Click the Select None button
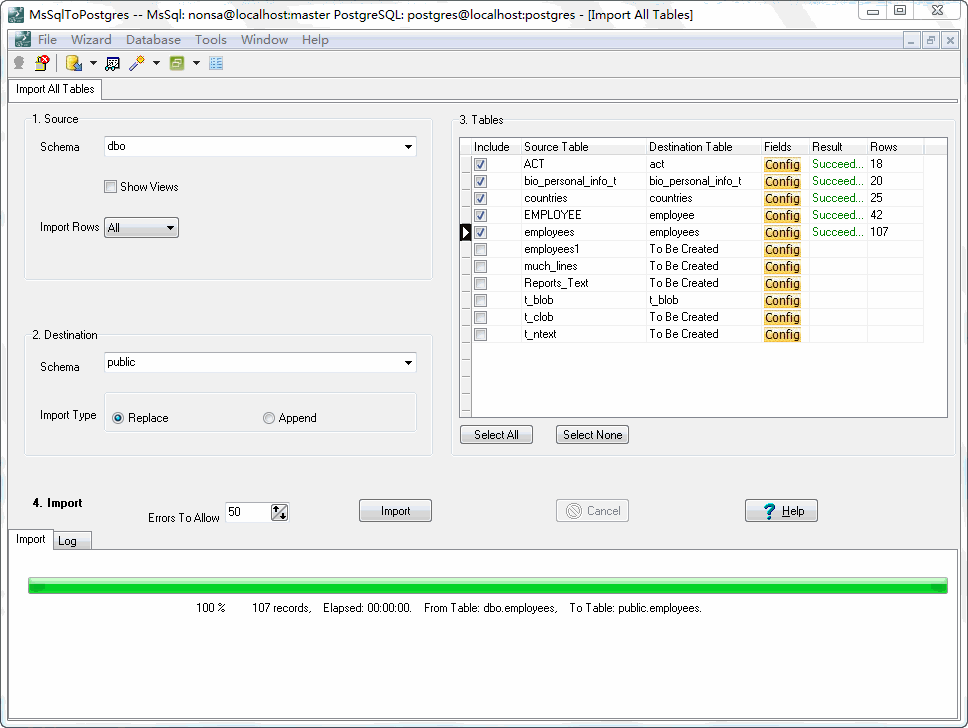 pyautogui.click(x=592, y=435)
